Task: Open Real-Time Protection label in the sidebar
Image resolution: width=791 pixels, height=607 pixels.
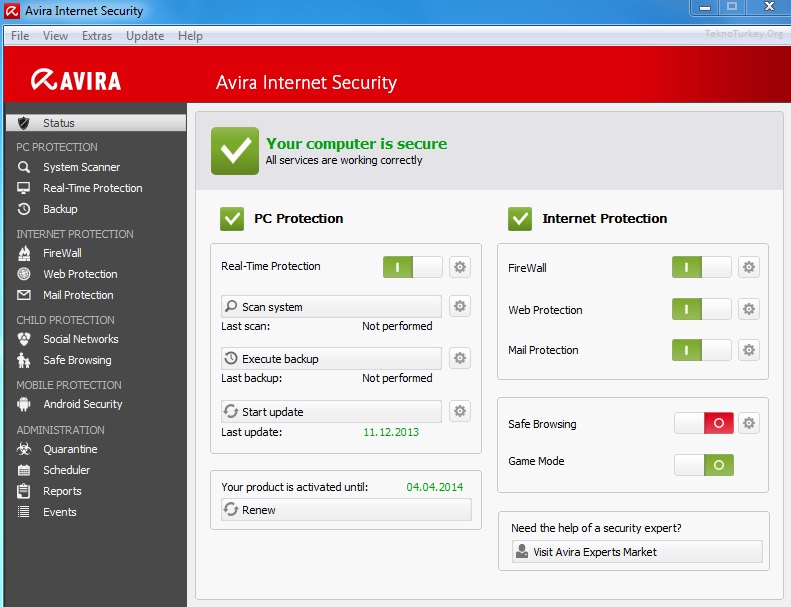Action: (x=93, y=188)
